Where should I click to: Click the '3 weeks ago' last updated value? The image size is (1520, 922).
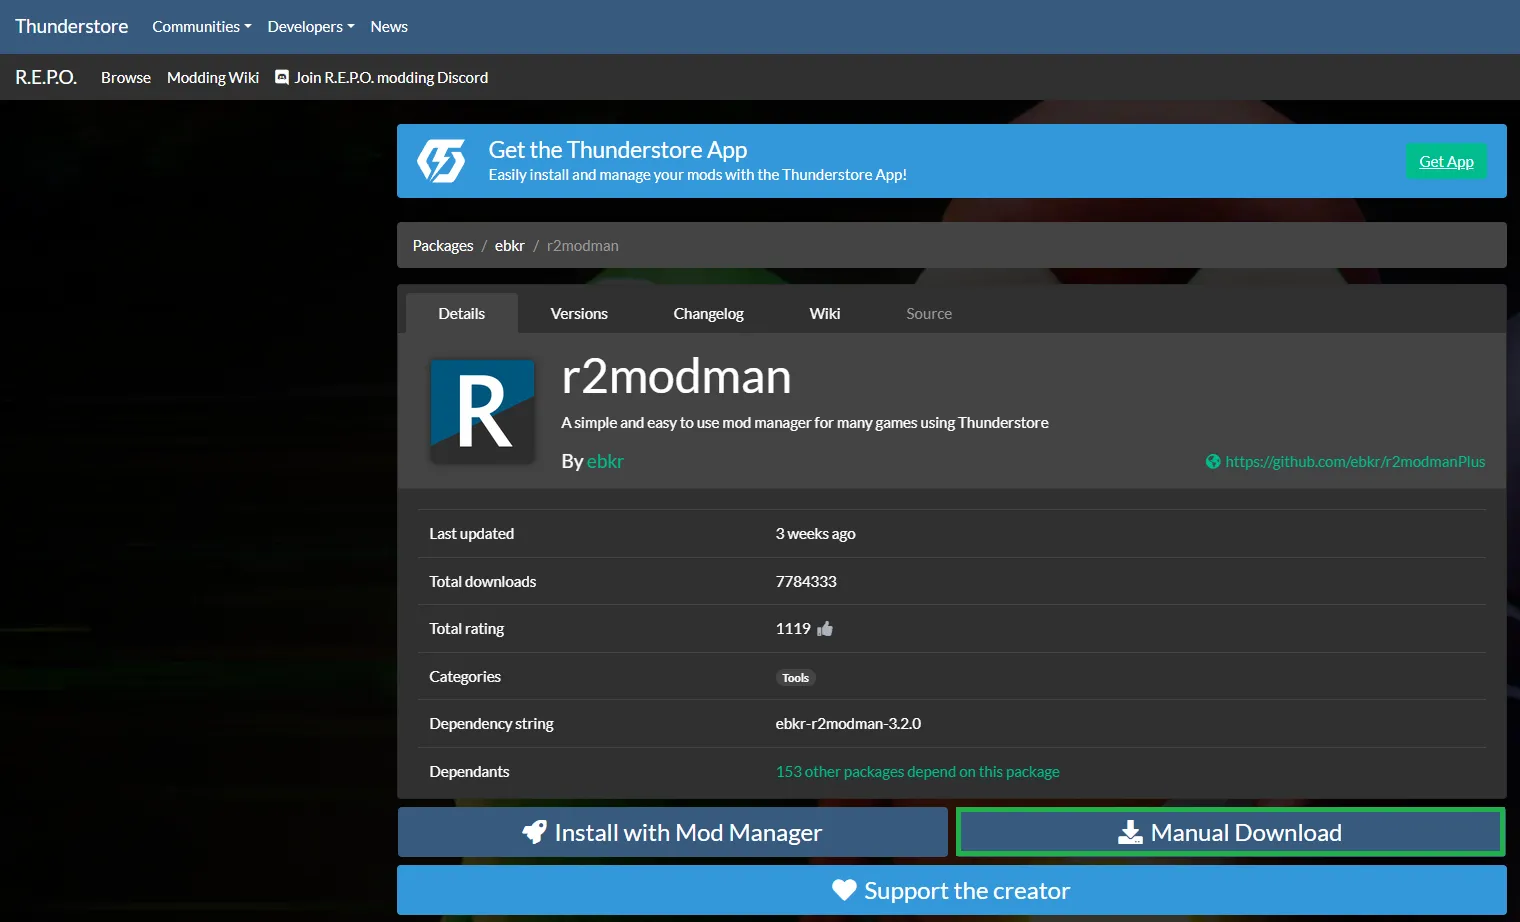816,534
